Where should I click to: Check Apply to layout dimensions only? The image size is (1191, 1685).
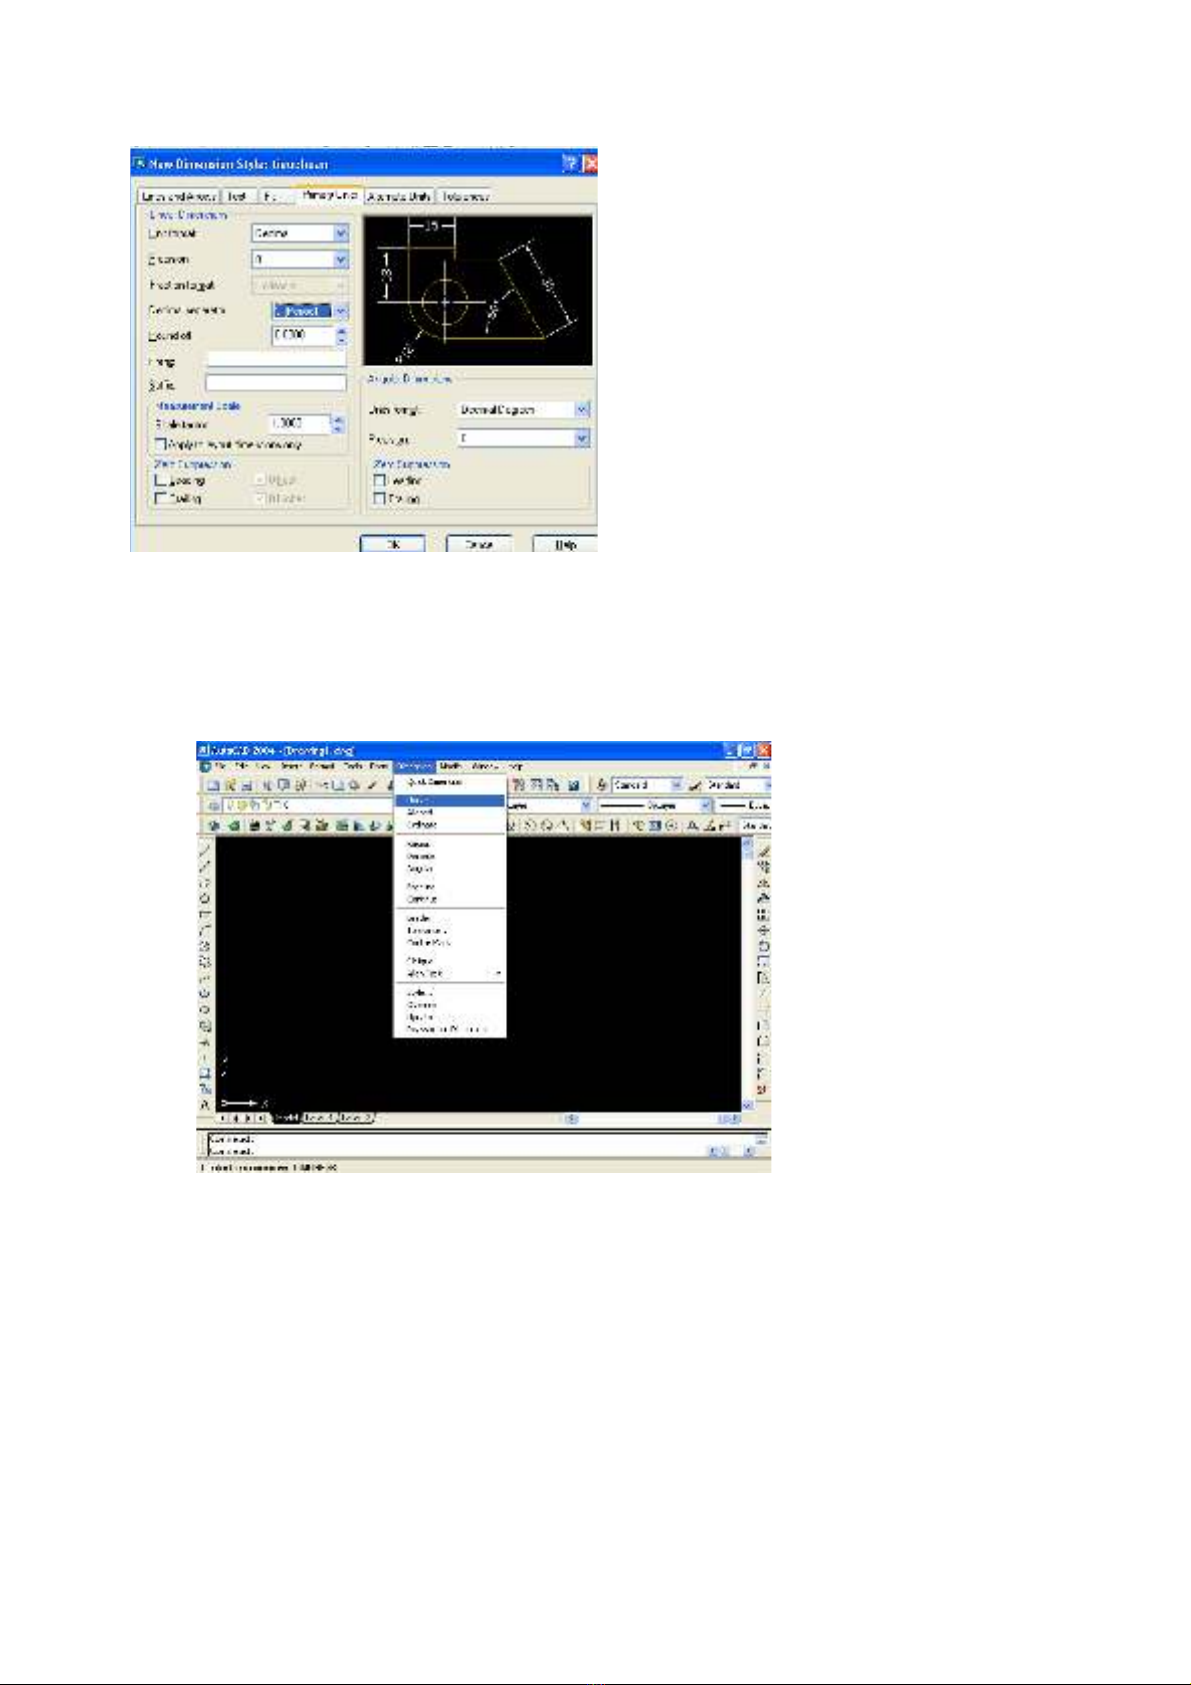(x=160, y=444)
